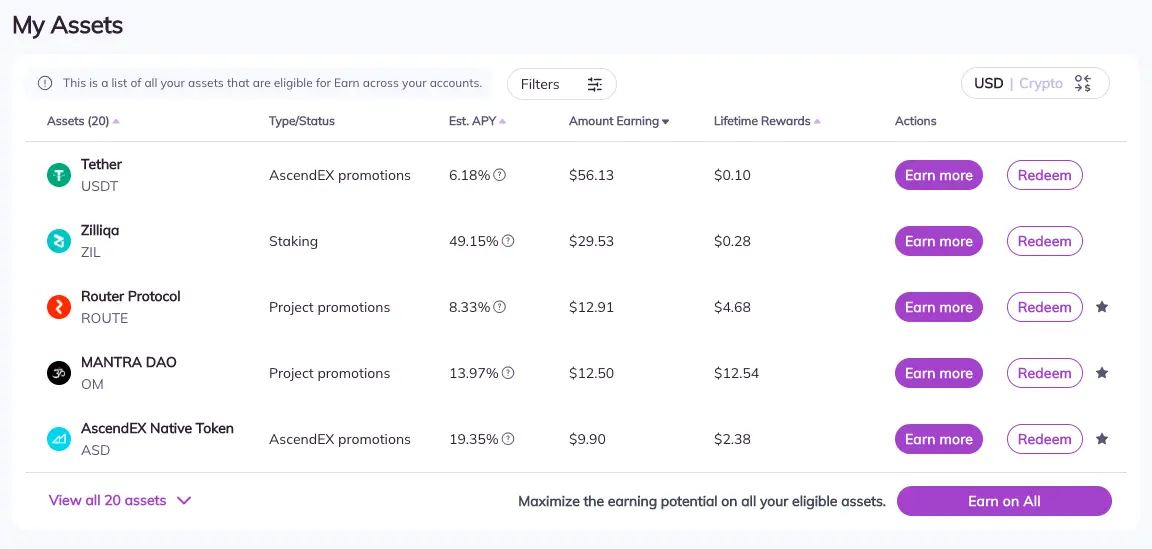This screenshot has width=1152, height=549.
Task: Click the currency swap icon beside Crypto
Action: tap(1083, 83)
